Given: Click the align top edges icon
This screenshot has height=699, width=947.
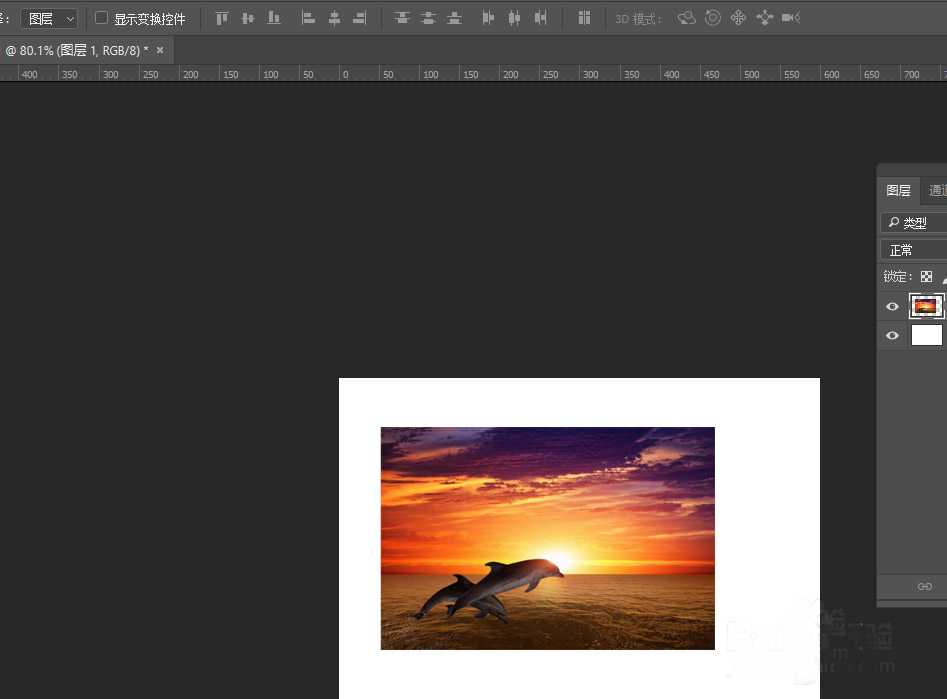Looking at the screenshot, I should point(222,18).
